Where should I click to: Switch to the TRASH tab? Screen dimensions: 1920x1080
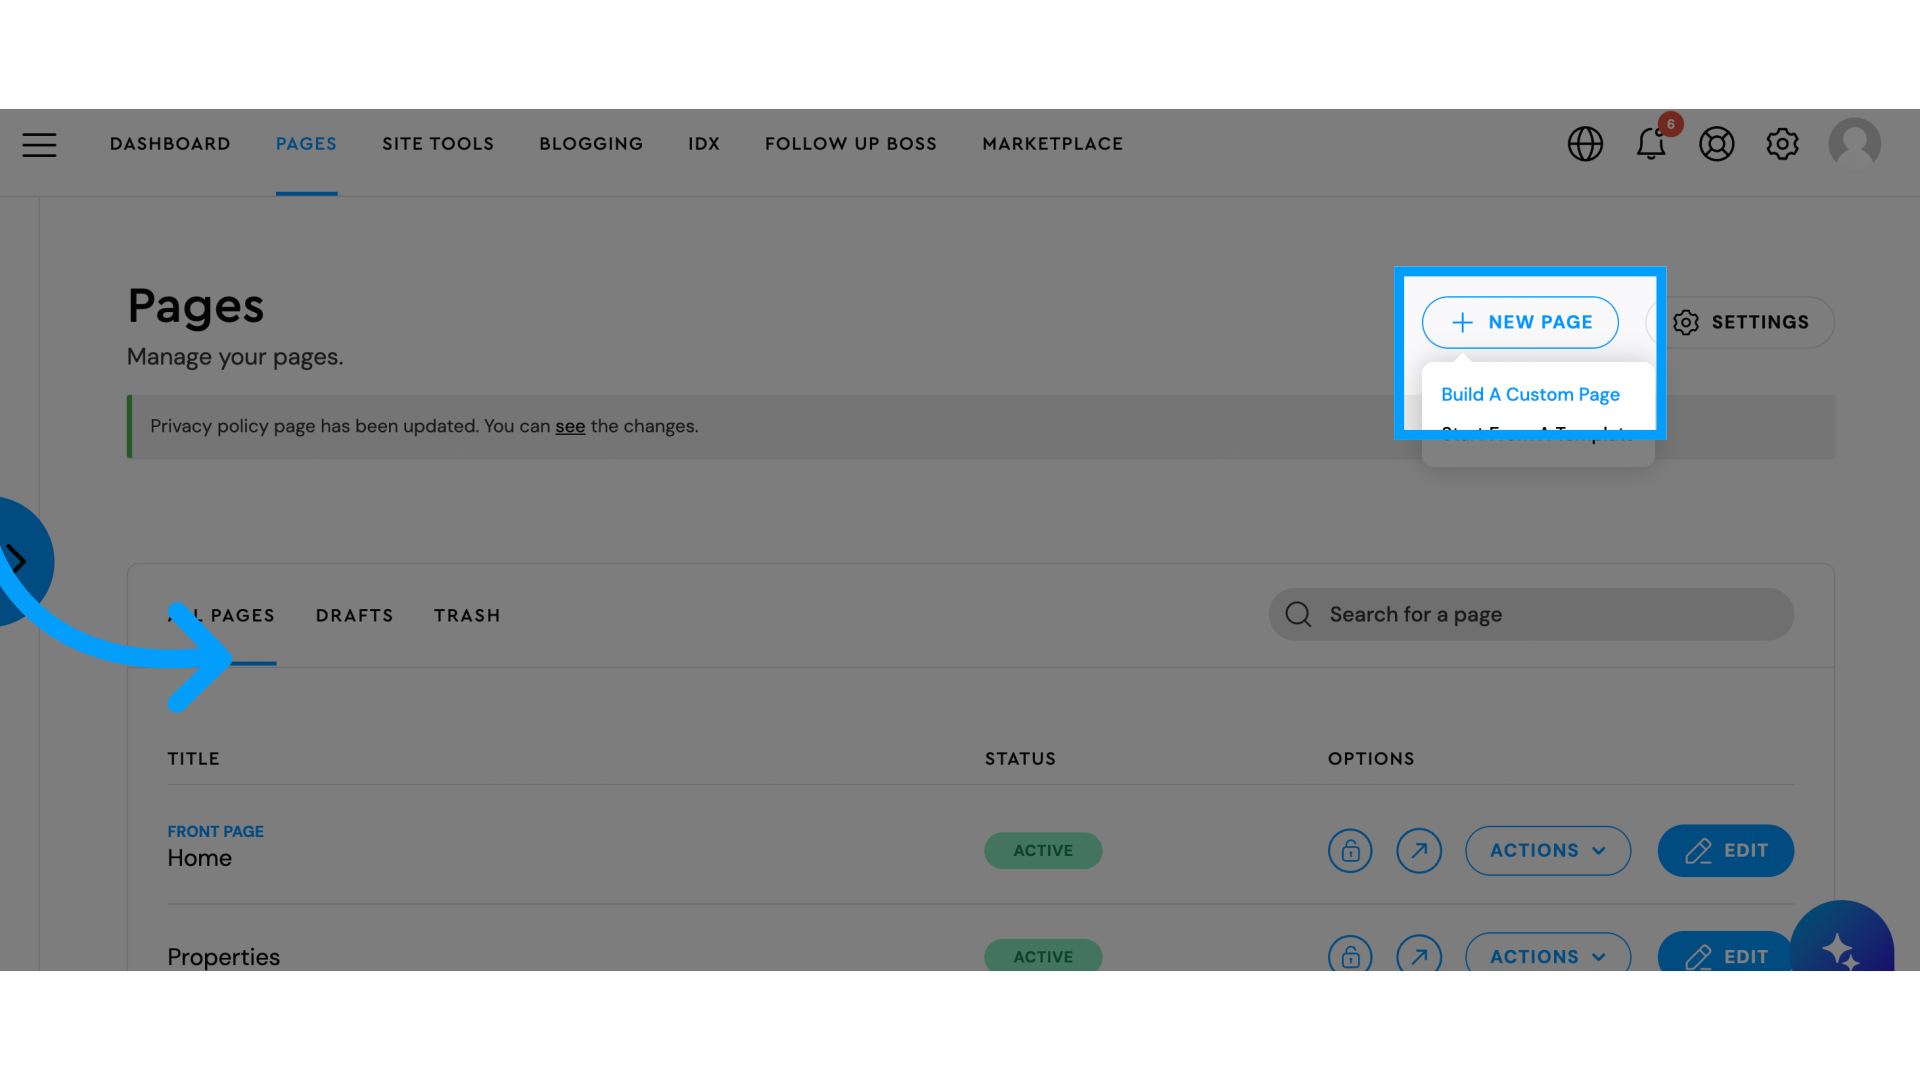point(468,615)
